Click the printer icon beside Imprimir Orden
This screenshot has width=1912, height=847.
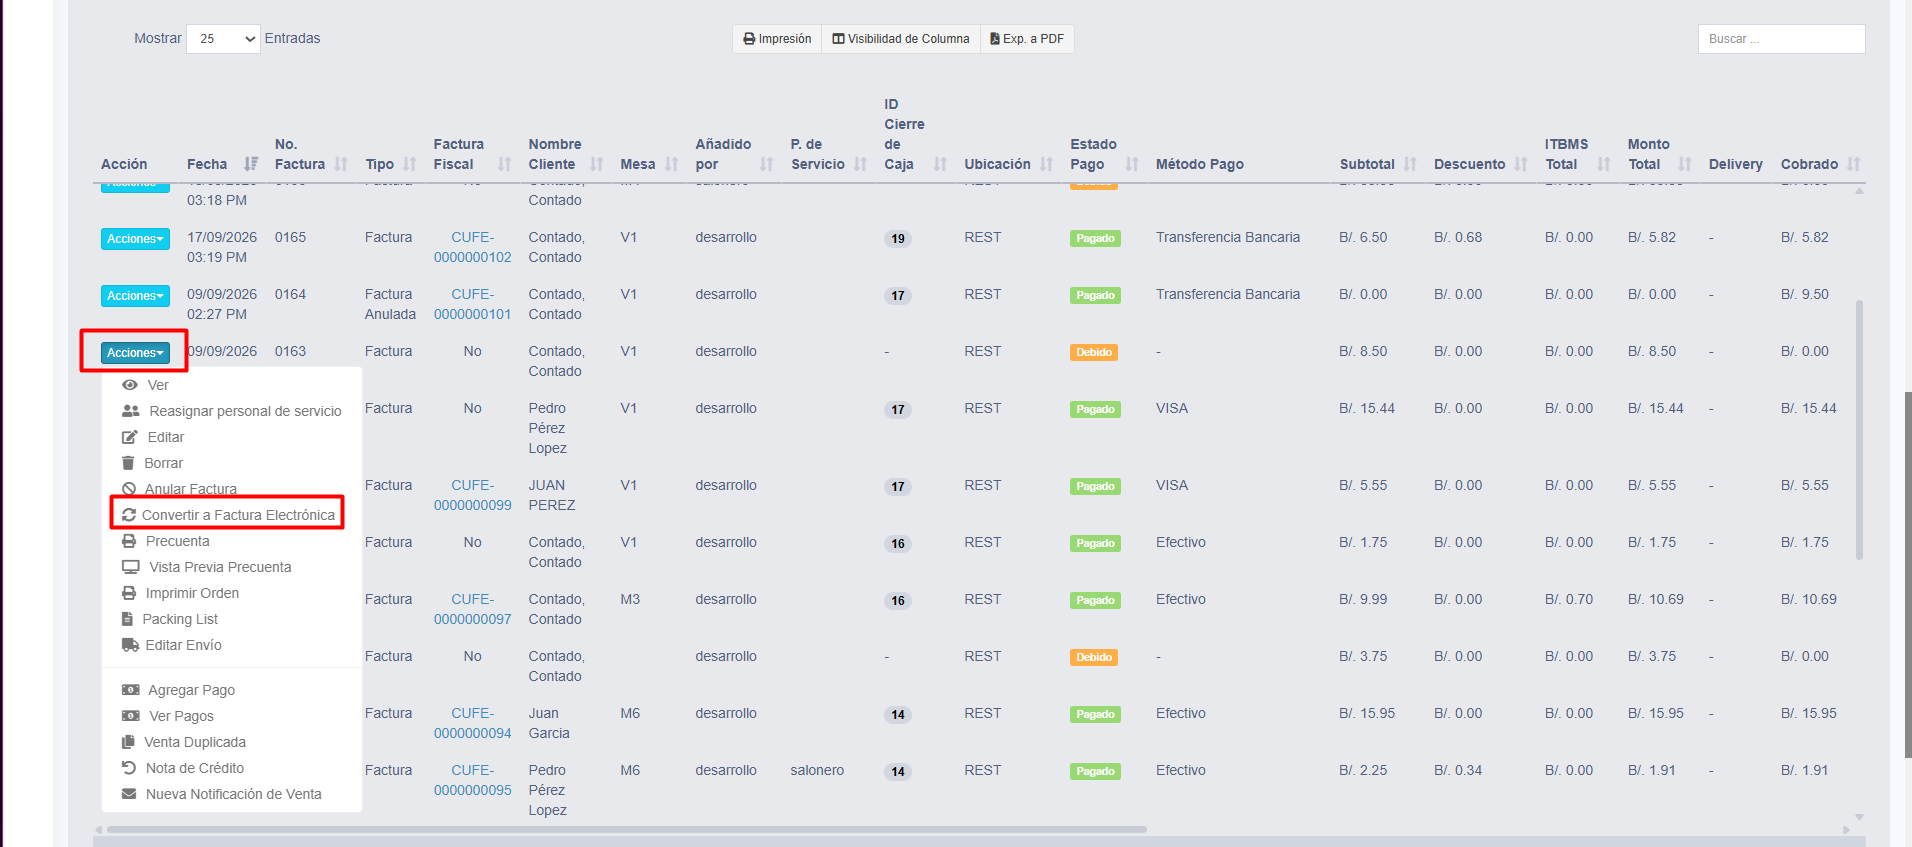(129, 593)
